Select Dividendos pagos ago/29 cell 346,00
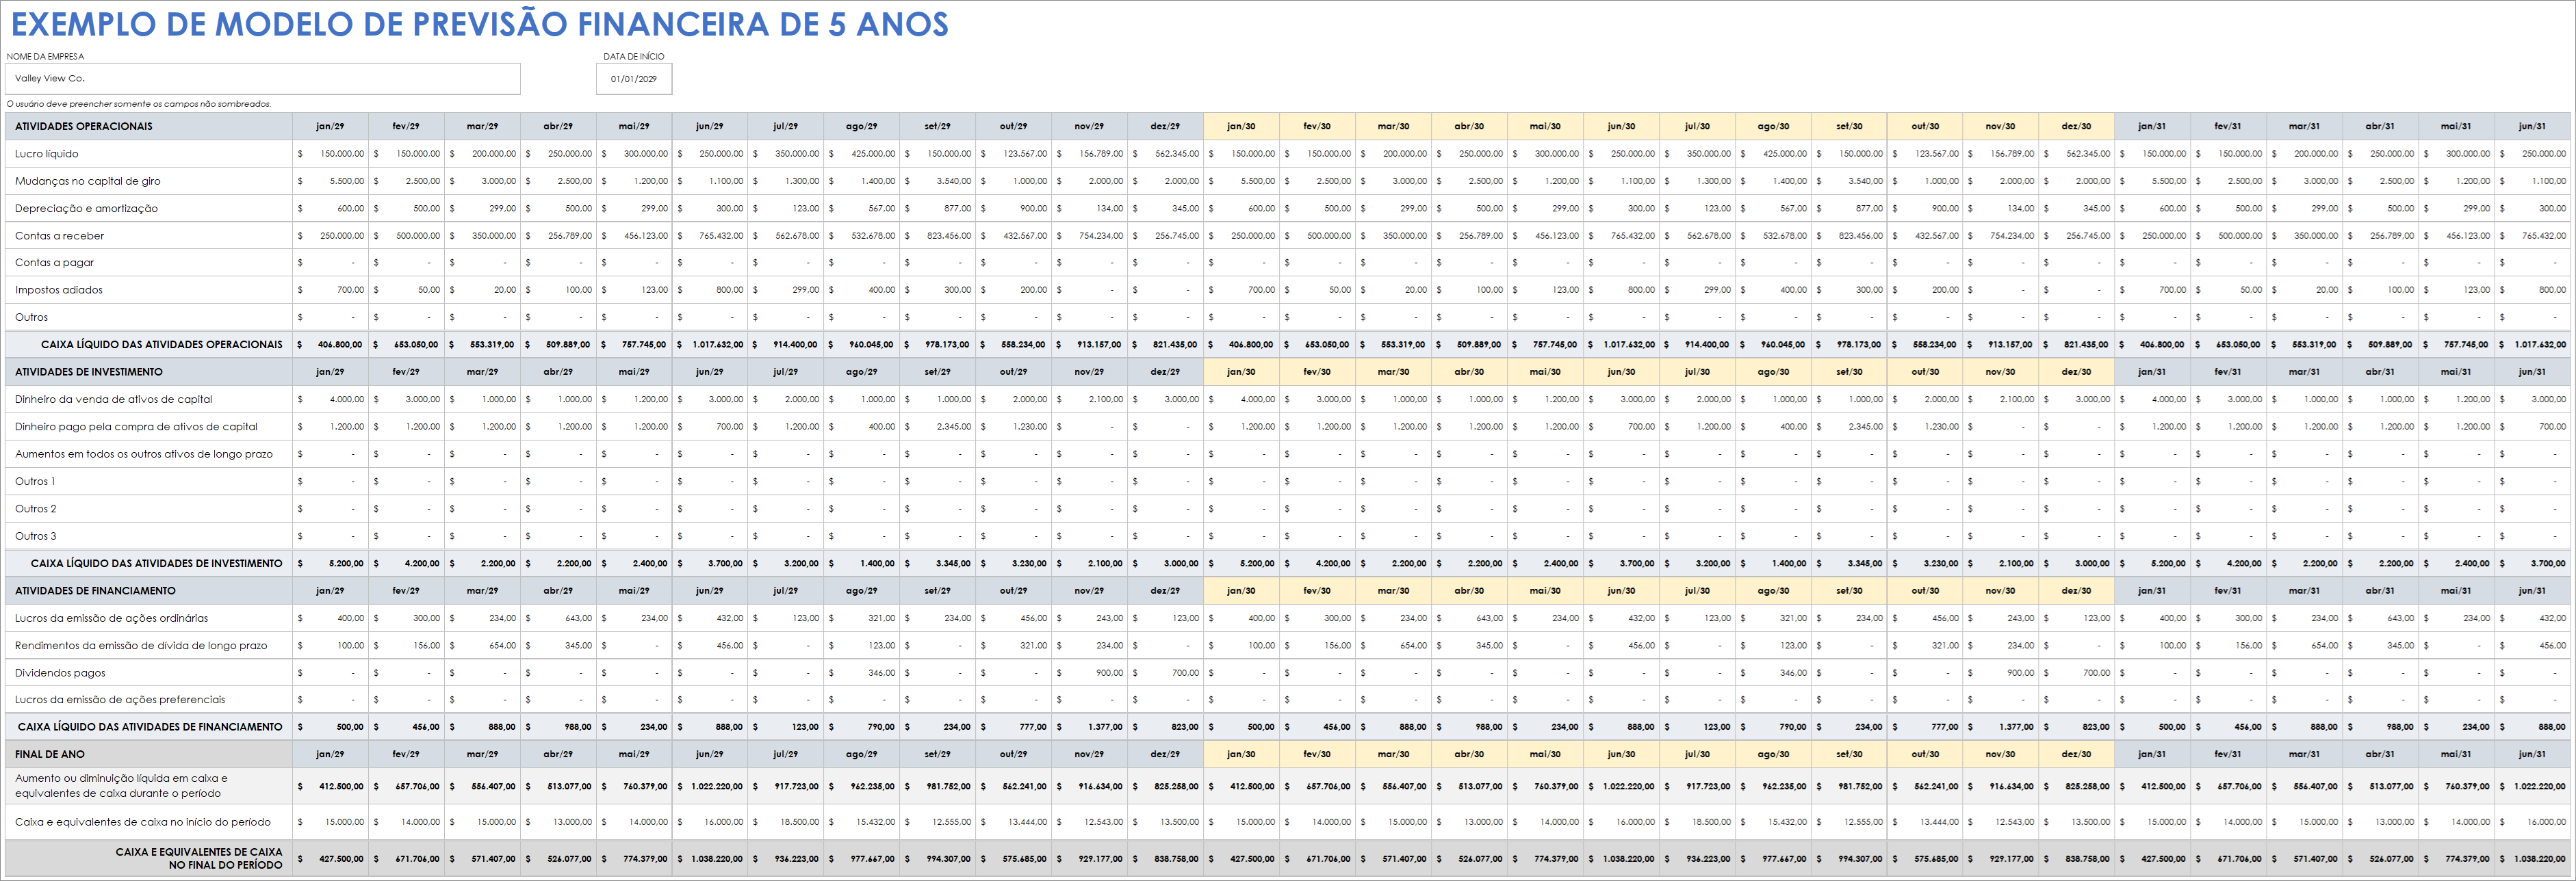The image size is (2576, 881). [x=861, y=673]
